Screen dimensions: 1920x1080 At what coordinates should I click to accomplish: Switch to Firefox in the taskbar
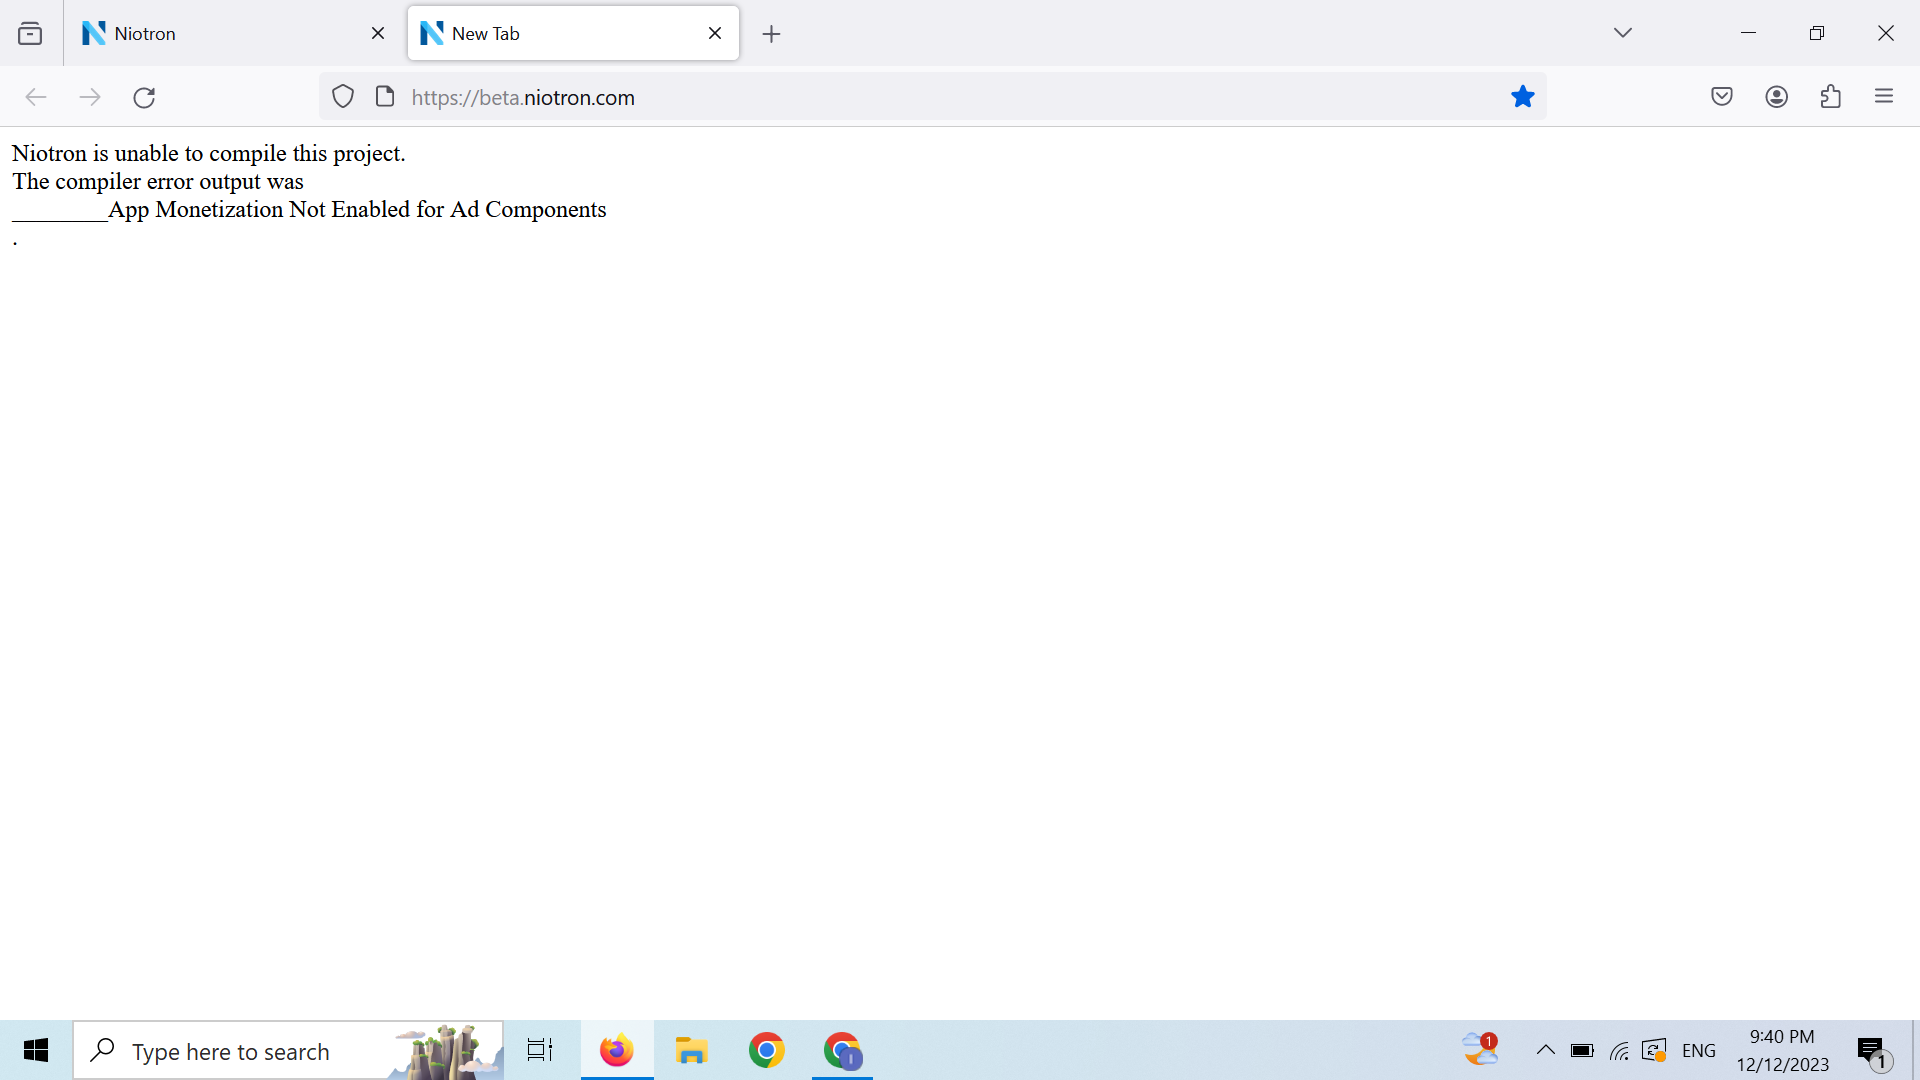point(617,1051)
